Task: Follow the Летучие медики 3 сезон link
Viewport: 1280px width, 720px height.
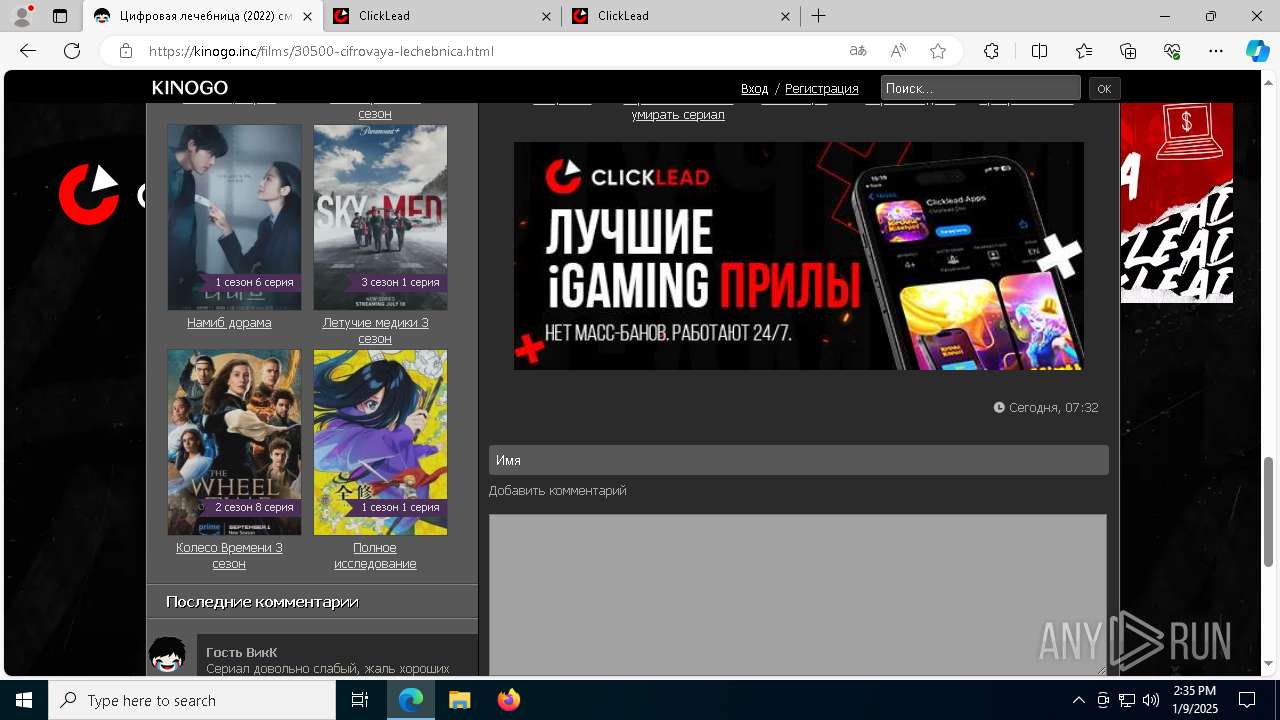Action: [375, 331]
